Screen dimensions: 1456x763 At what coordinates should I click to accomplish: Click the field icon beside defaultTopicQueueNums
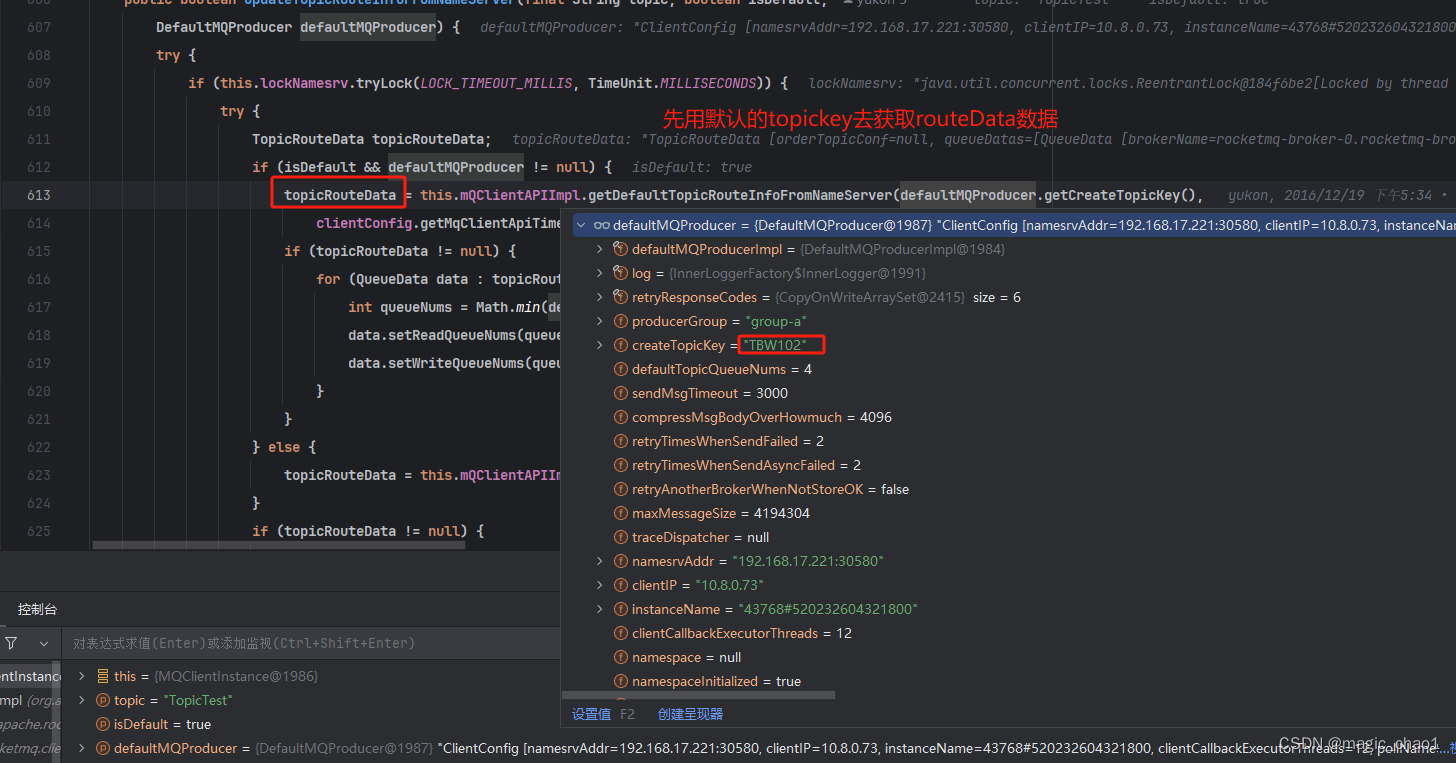point(620,369)
